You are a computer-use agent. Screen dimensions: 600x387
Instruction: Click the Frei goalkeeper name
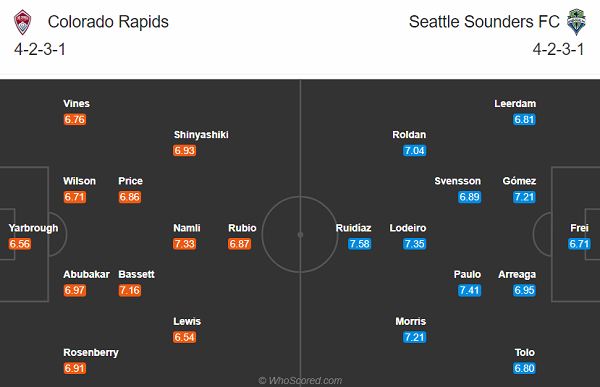[x=579, y=228]
